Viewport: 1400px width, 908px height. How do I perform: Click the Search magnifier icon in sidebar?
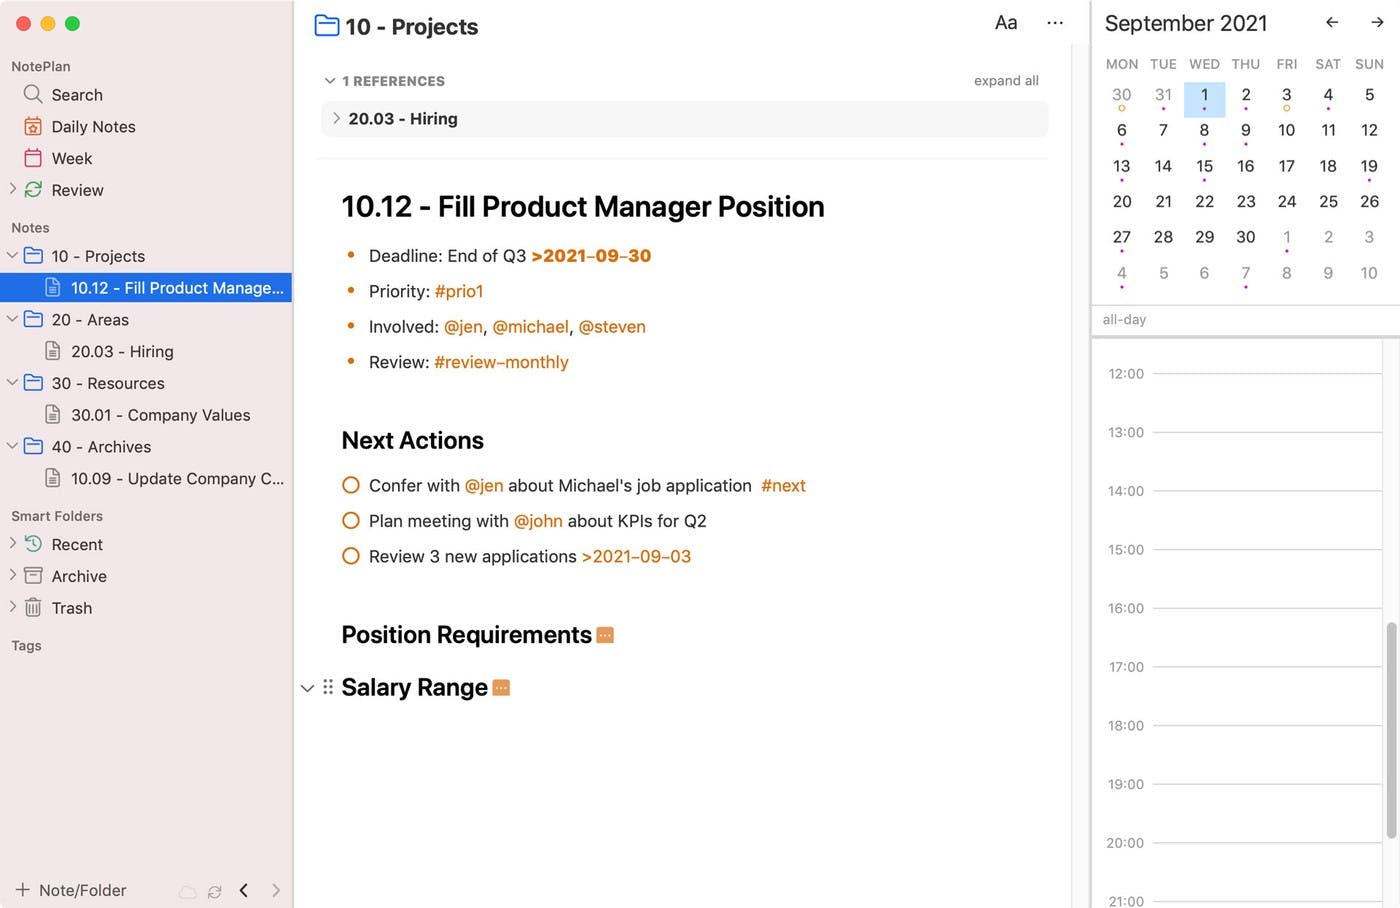33,94
